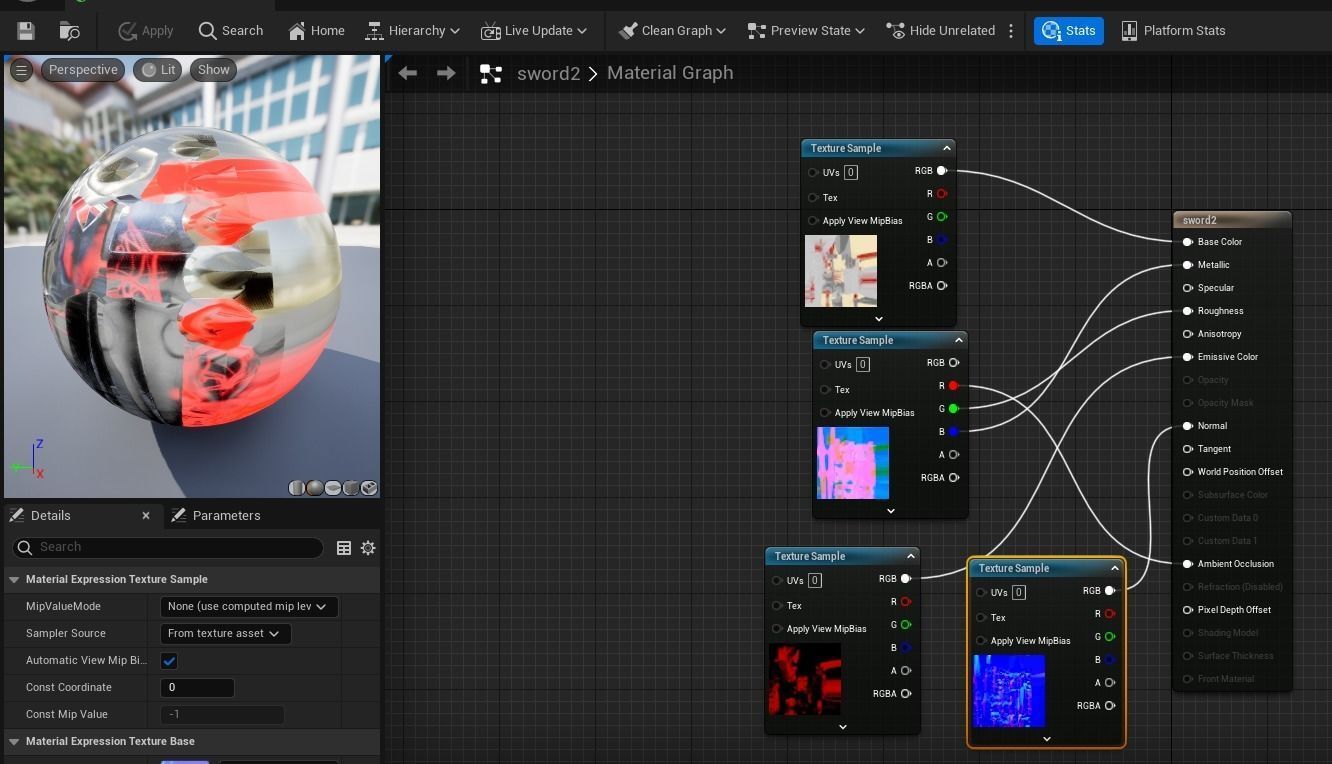The image size is (1332, 764).
Task: Click the sword2 breadcrumb link
Action: click(548, 73)
